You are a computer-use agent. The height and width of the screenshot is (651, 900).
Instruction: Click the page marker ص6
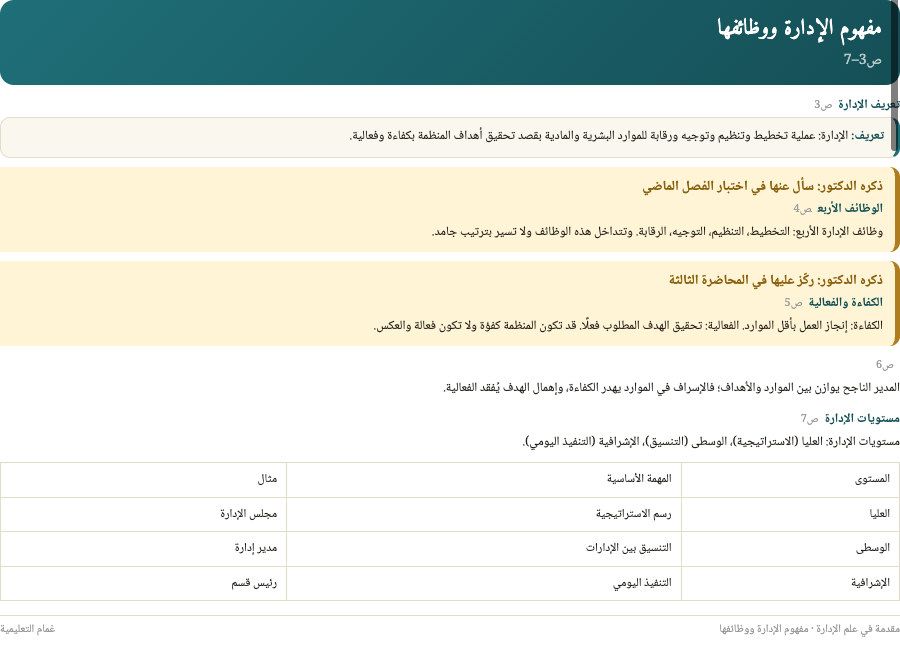point(885,365)
